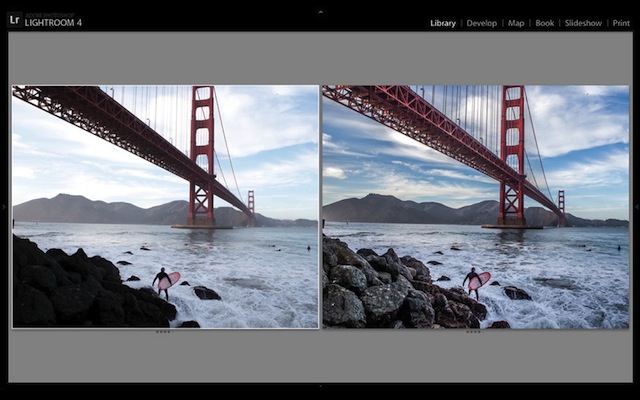
Task: Open the Print module
Action: (x=620, y=23)
